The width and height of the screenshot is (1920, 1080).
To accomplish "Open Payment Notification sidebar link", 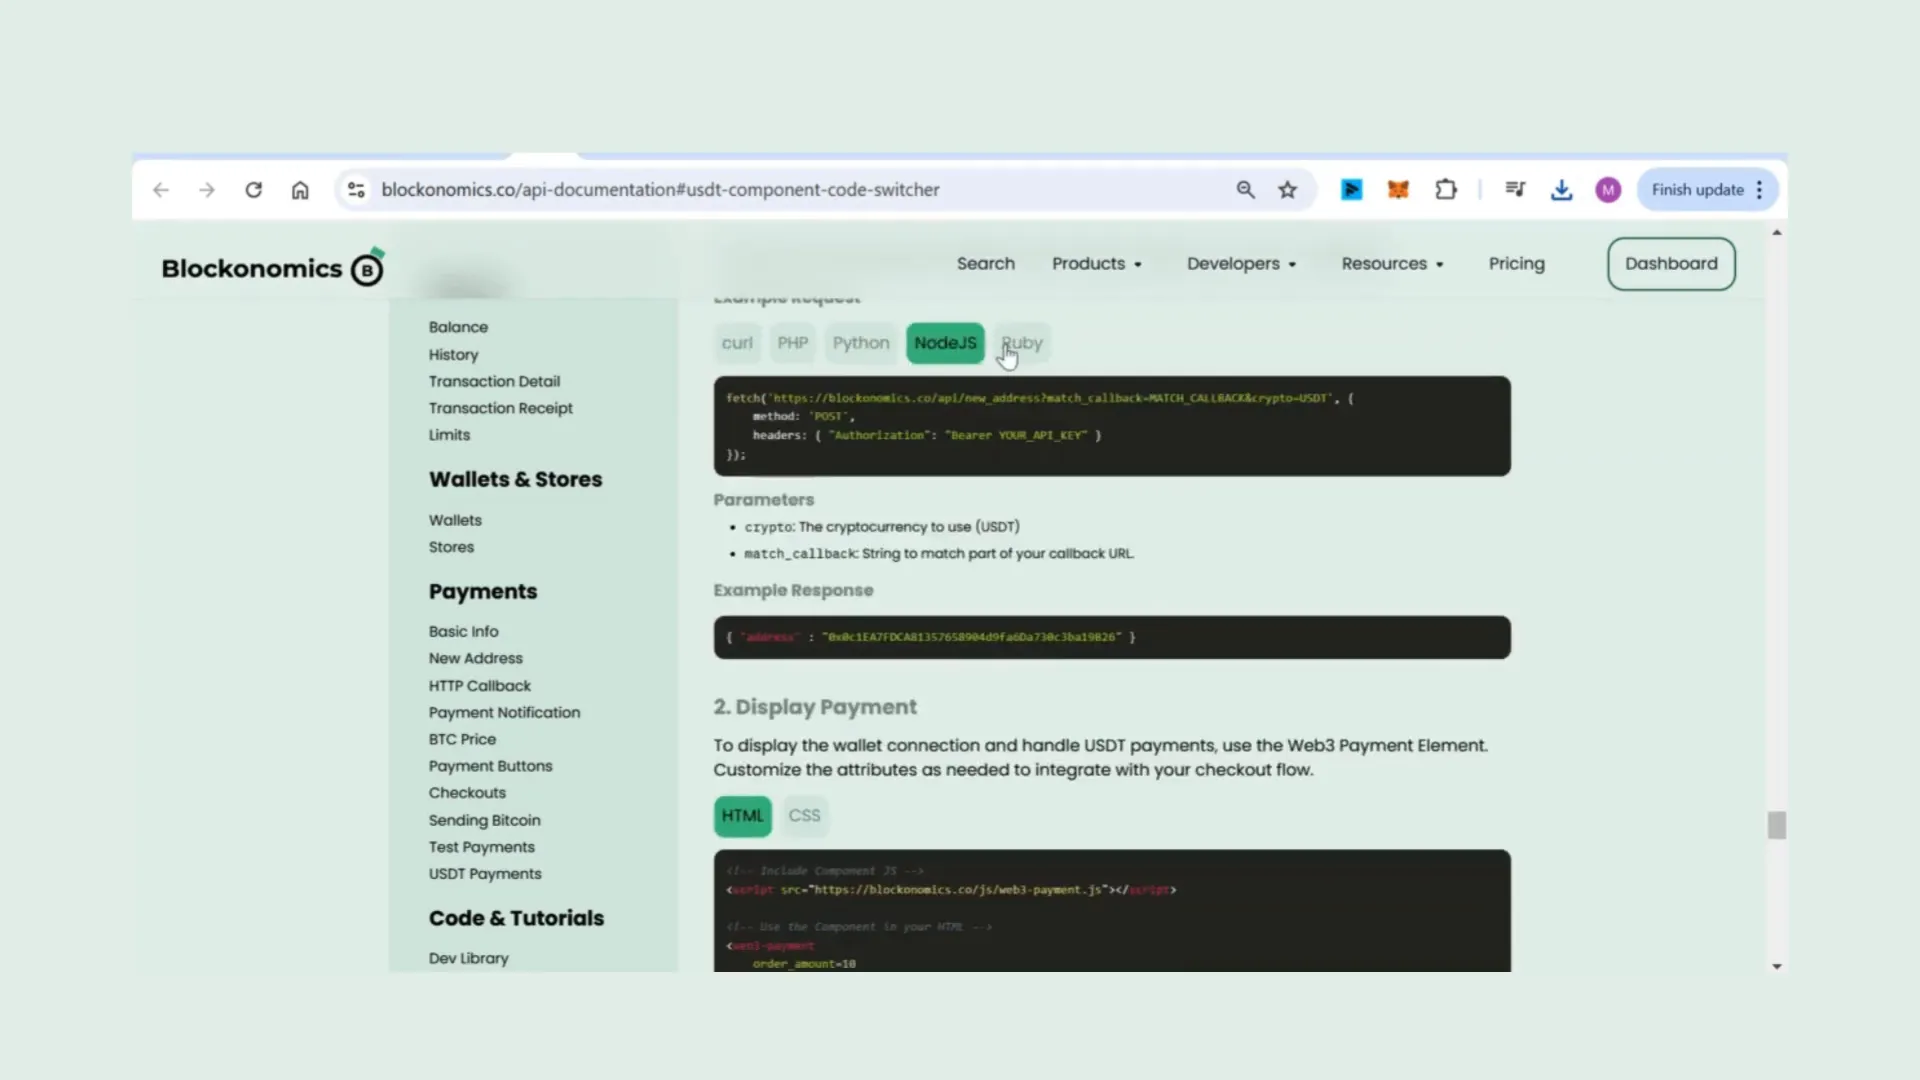I will [504, 712].
